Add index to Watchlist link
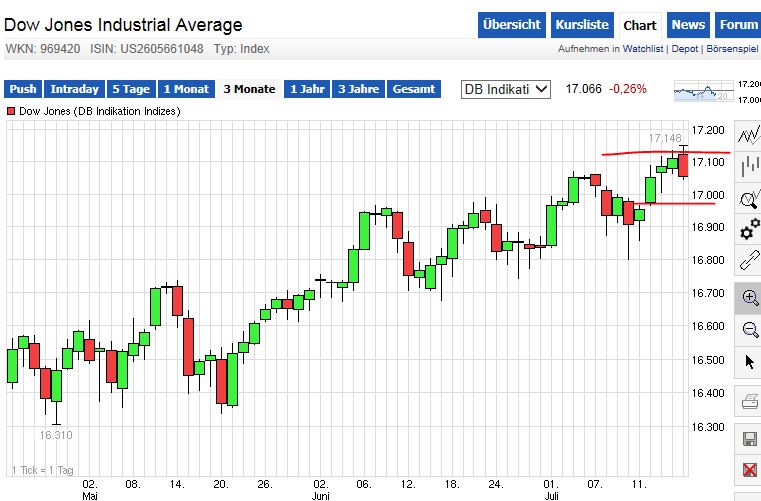 pyautogui.click(x=643, y=49)
